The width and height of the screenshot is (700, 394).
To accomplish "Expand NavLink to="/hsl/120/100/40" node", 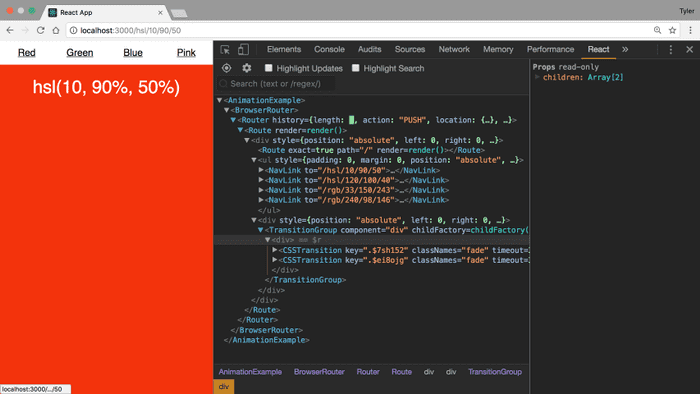I will click(x=261, y=180).
